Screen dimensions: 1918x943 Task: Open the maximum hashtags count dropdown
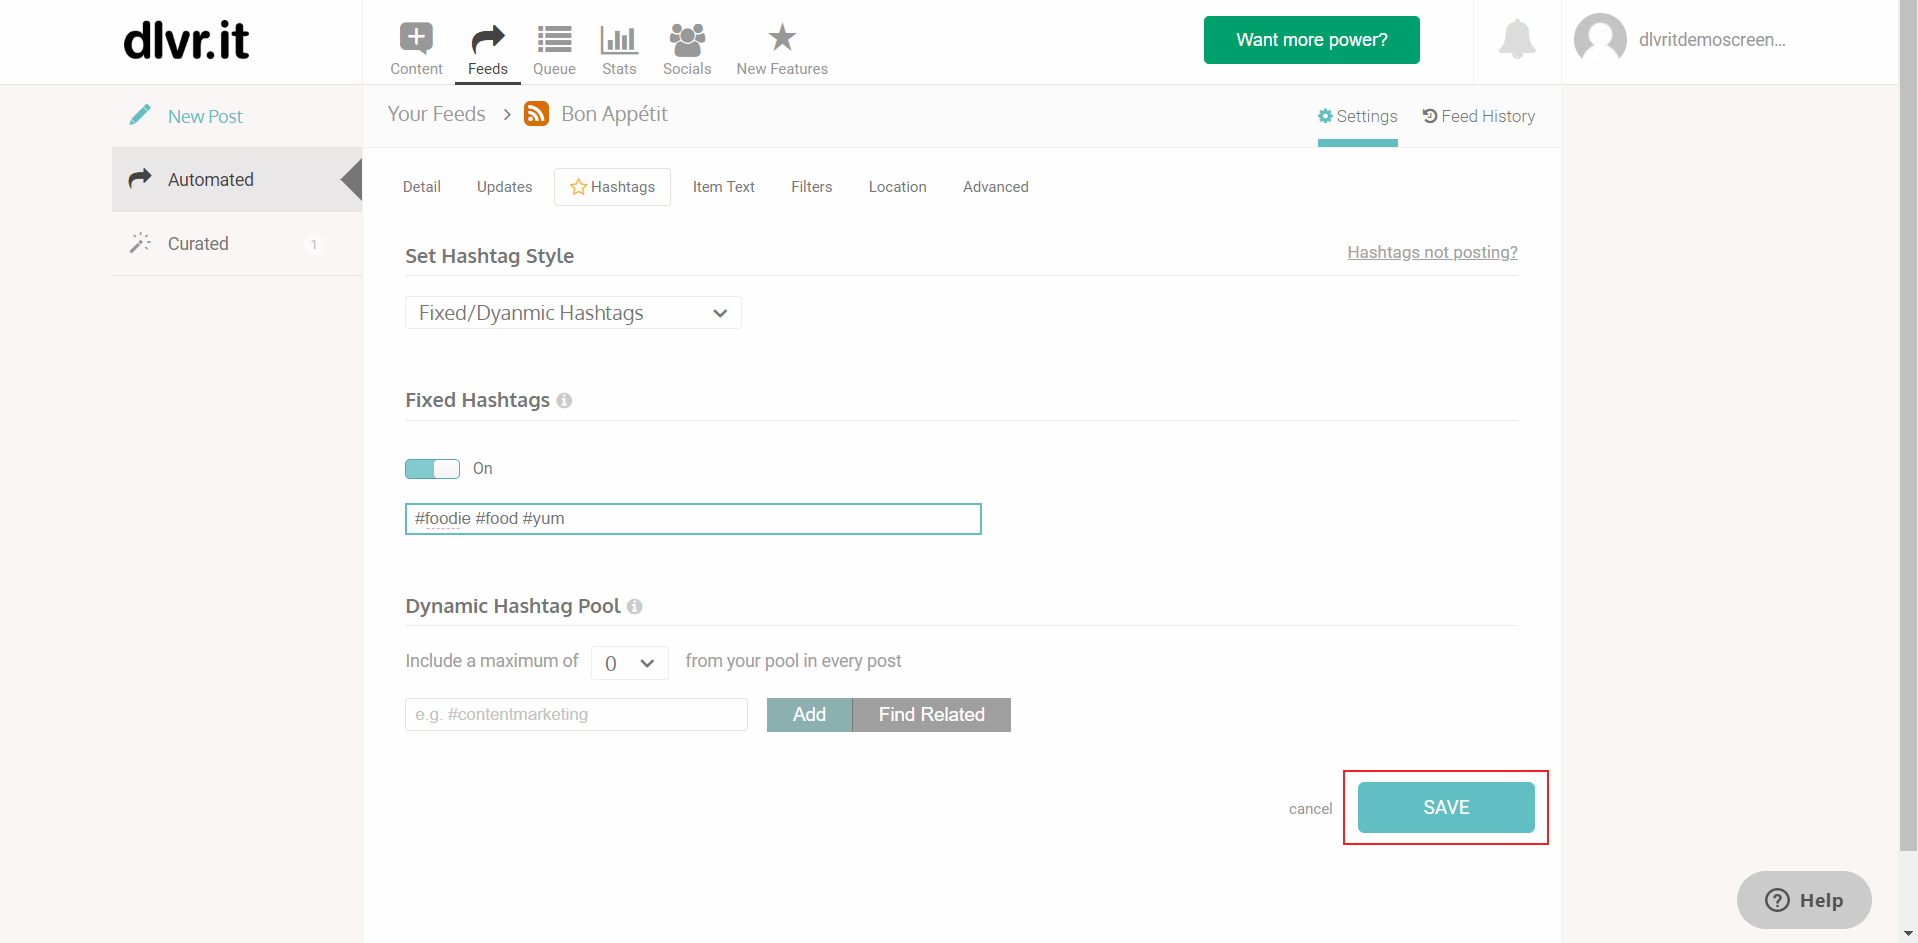pyautogui.click(x=630, y=663)
